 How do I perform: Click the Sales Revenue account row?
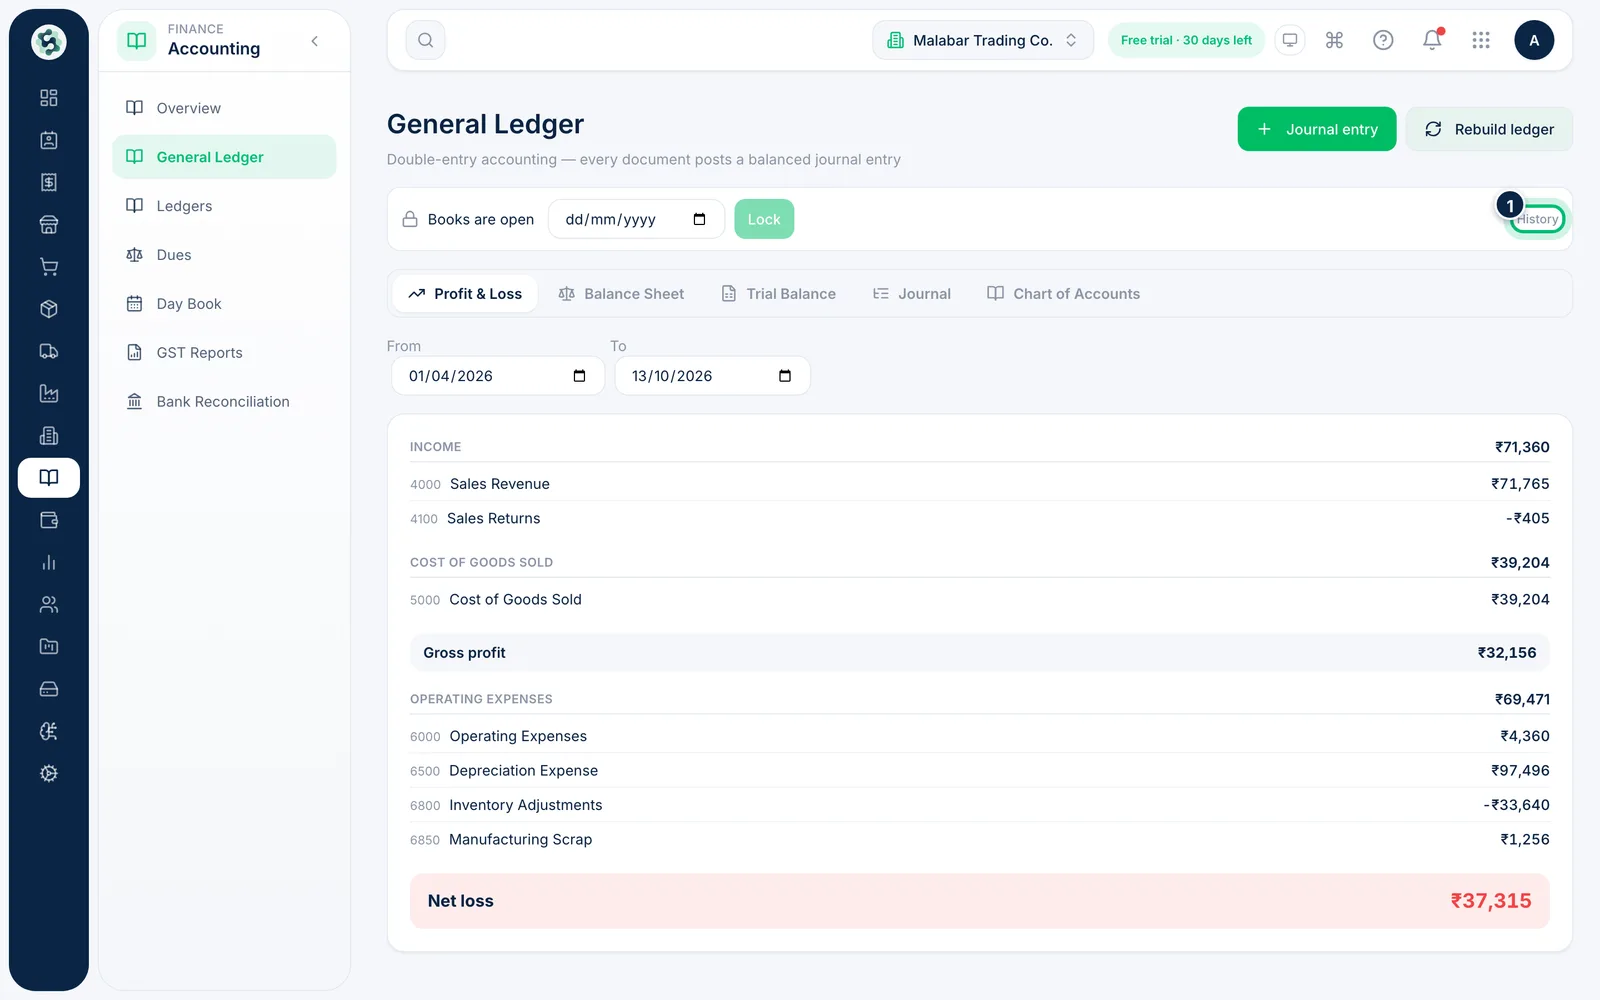click(x=979, y=484)
